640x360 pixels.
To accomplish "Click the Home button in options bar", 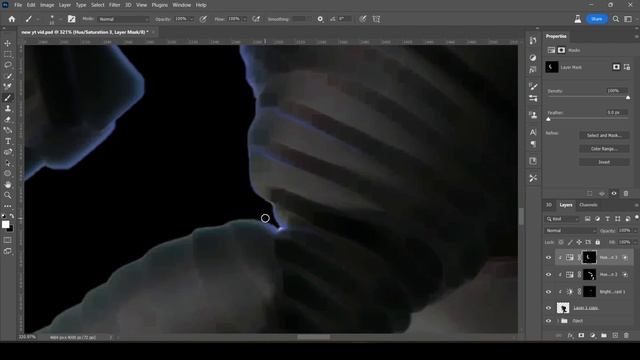I will (x=12, y=19).
